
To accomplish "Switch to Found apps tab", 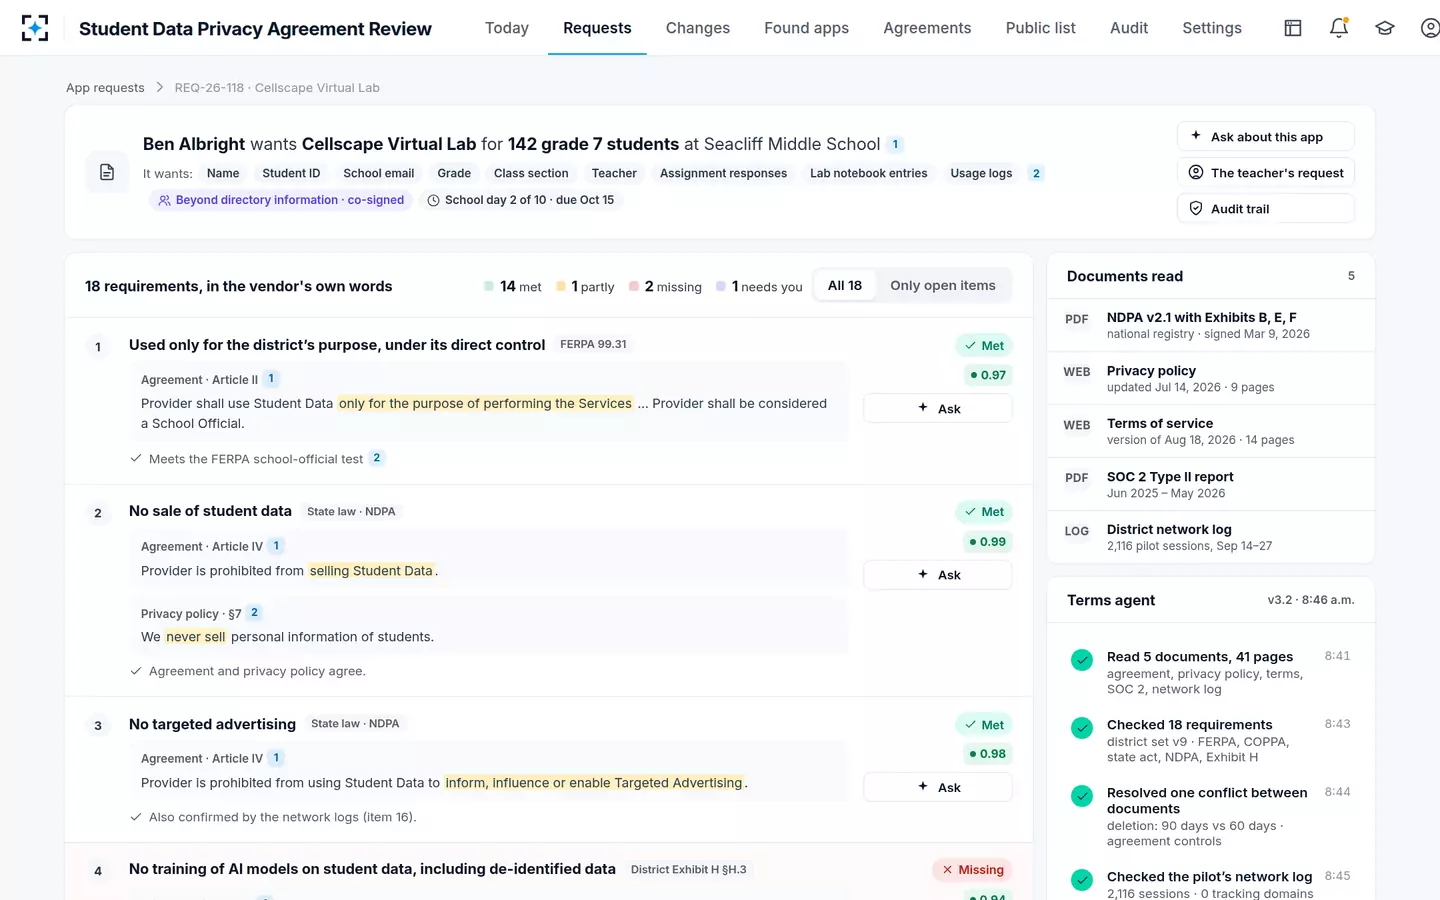I will pos(807,28).
